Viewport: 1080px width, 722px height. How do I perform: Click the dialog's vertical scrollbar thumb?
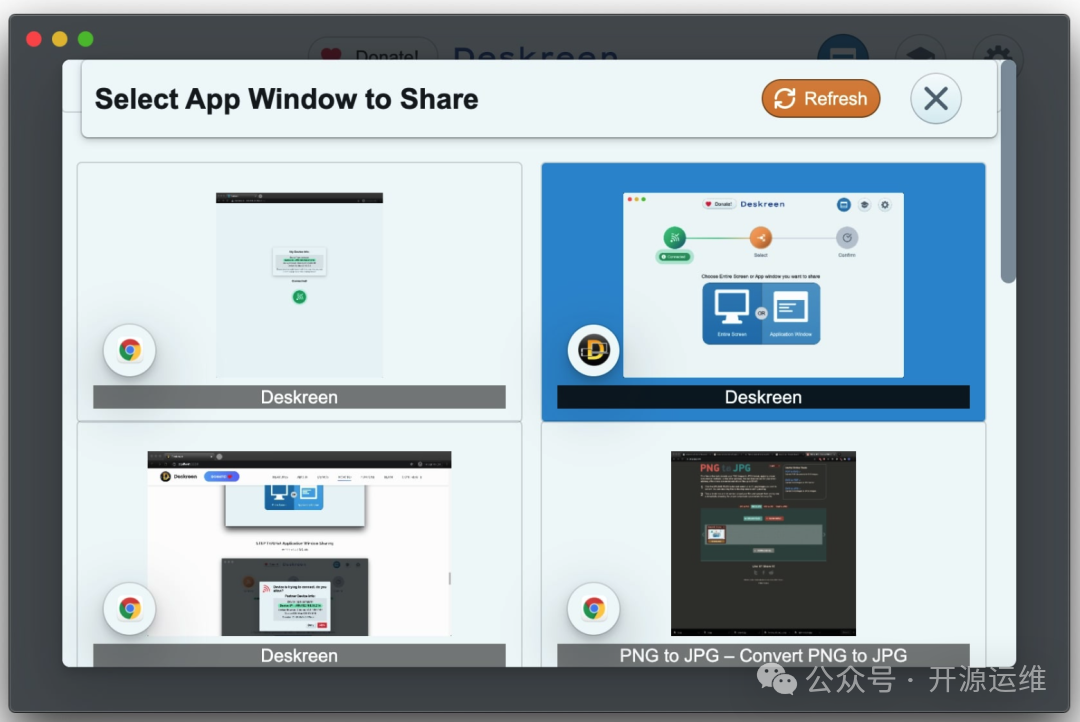[1008, 172]
